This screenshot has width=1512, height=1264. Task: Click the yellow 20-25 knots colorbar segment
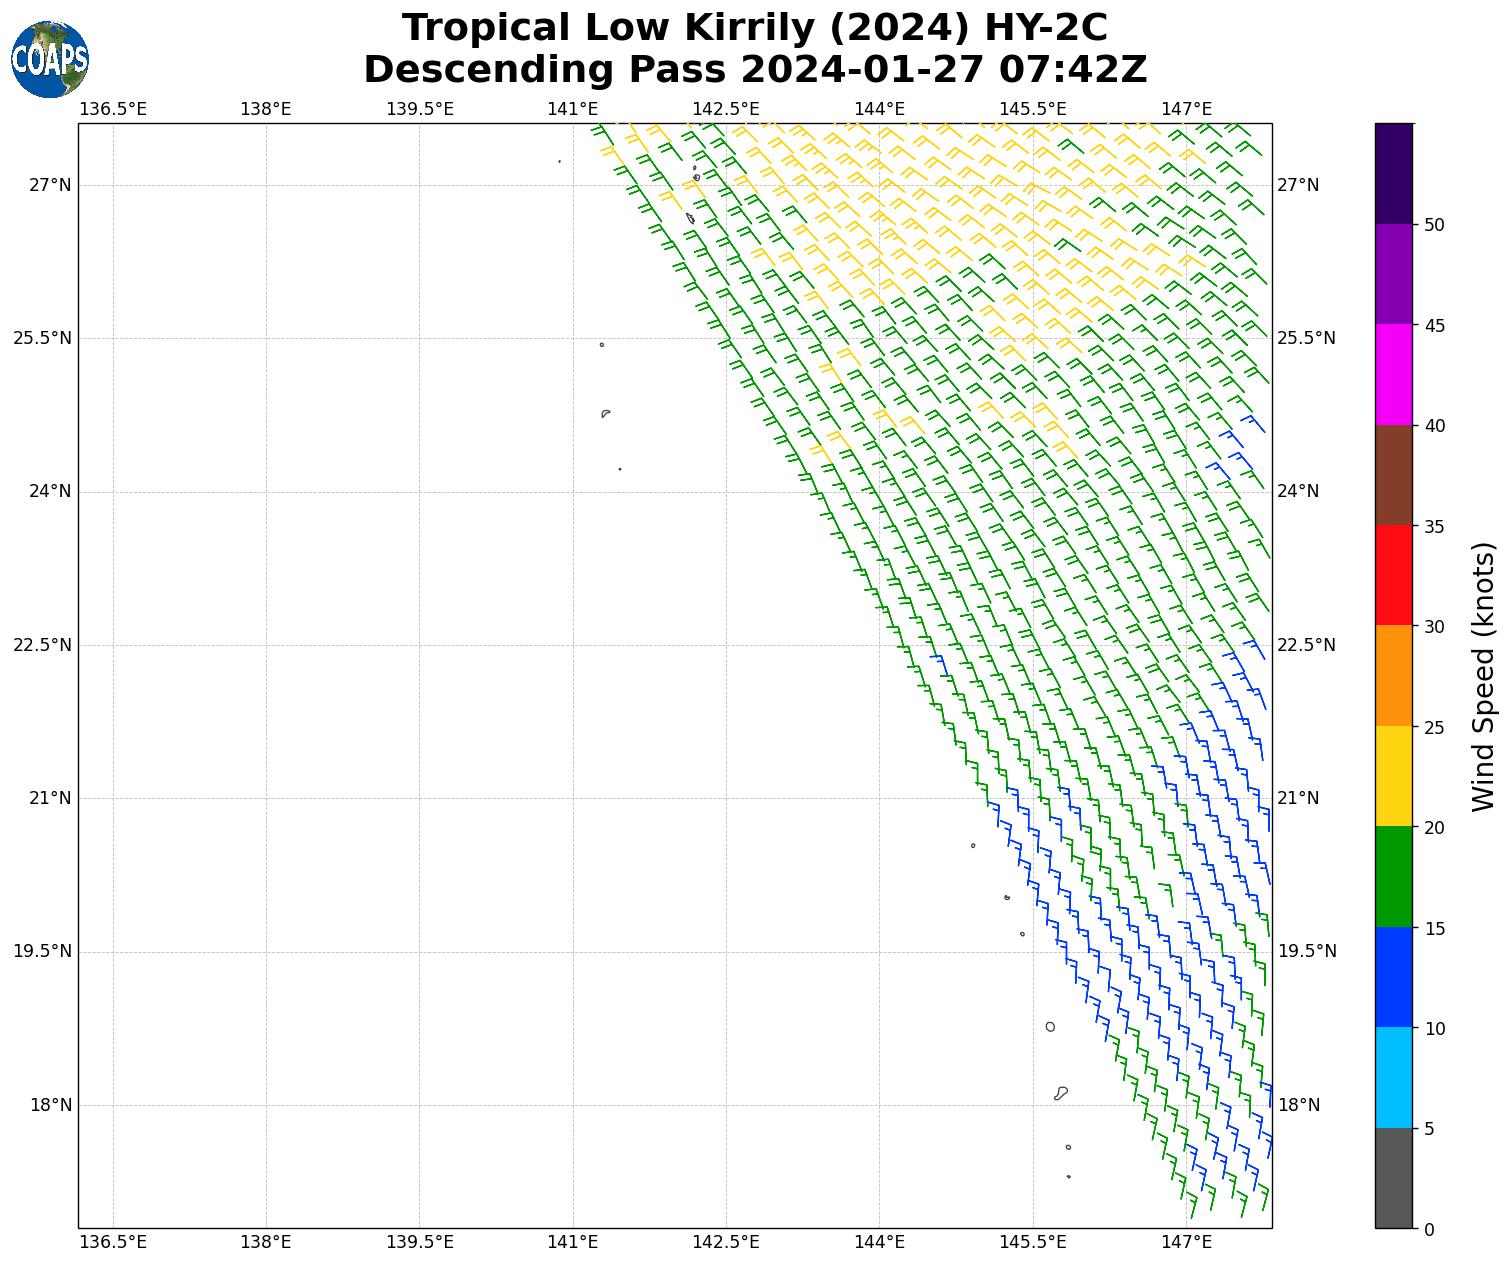pos(1393,776)
